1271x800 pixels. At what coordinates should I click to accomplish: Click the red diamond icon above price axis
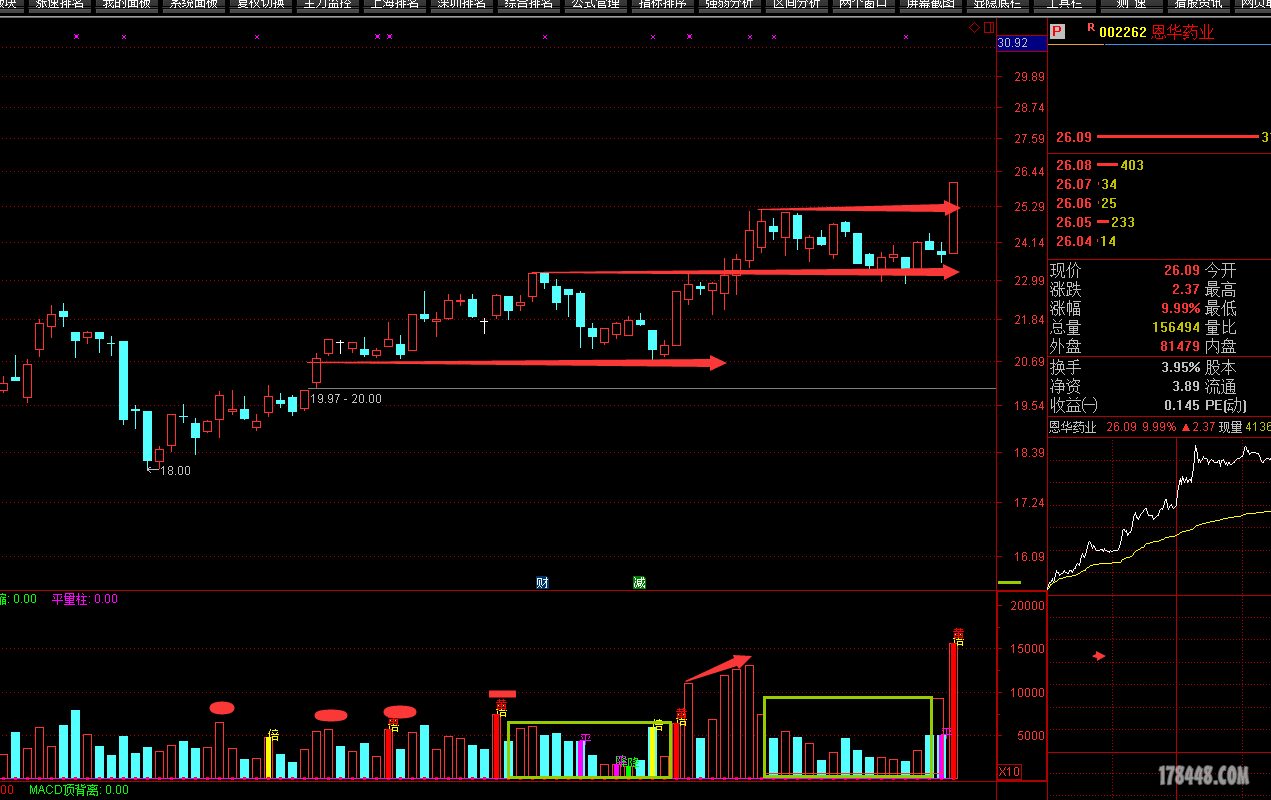(974, 28)
